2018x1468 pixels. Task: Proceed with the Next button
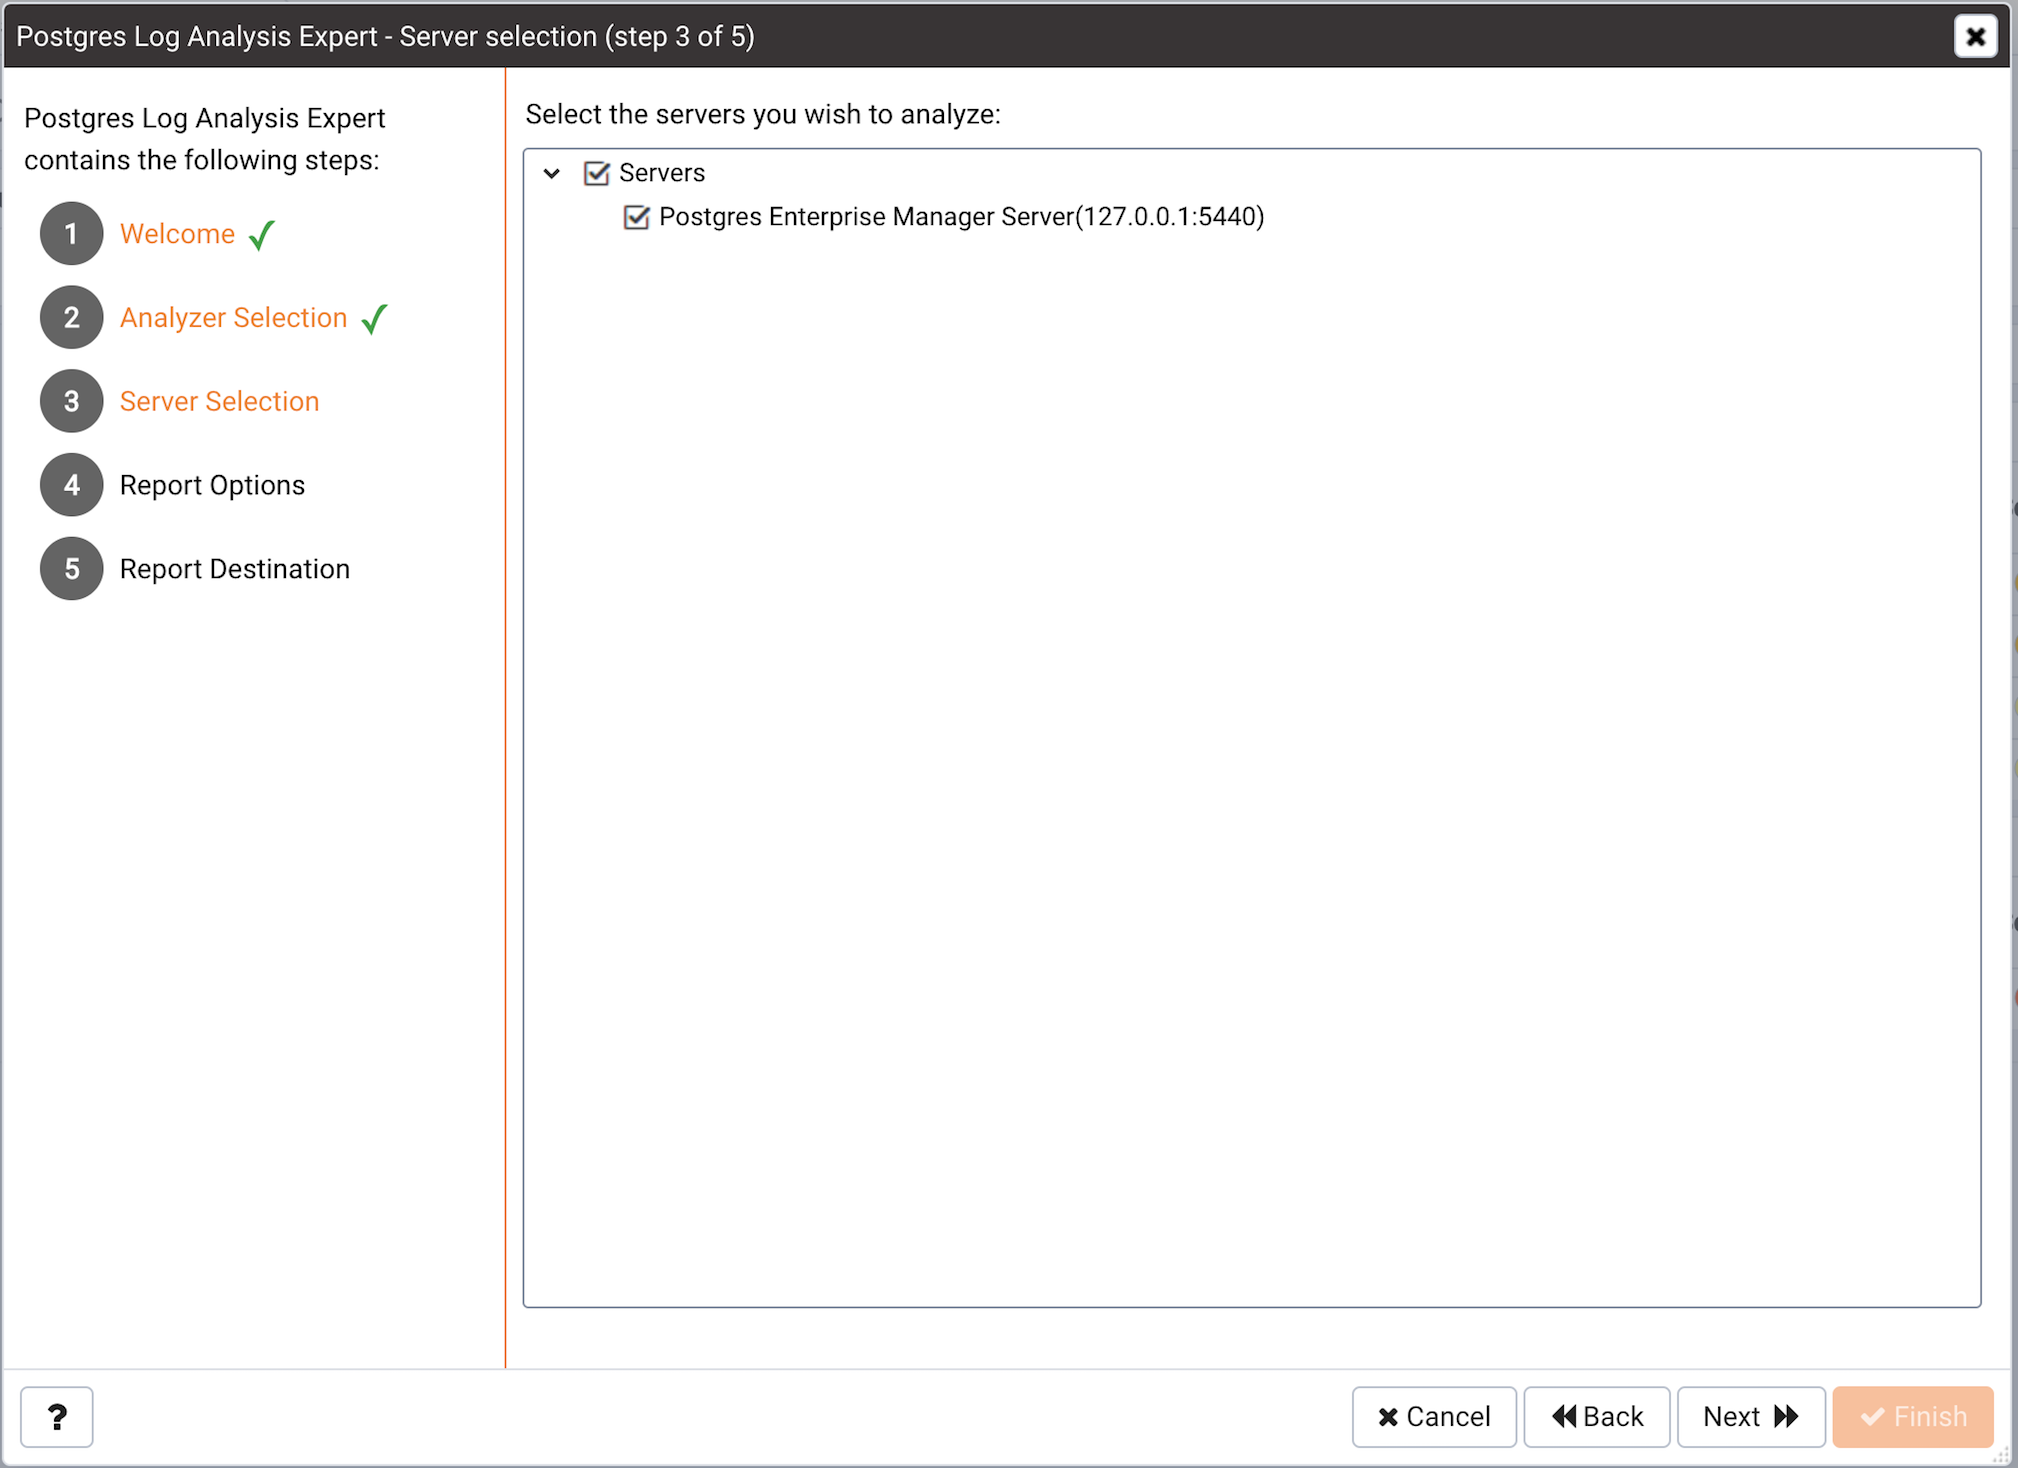pos(1751,1416)
